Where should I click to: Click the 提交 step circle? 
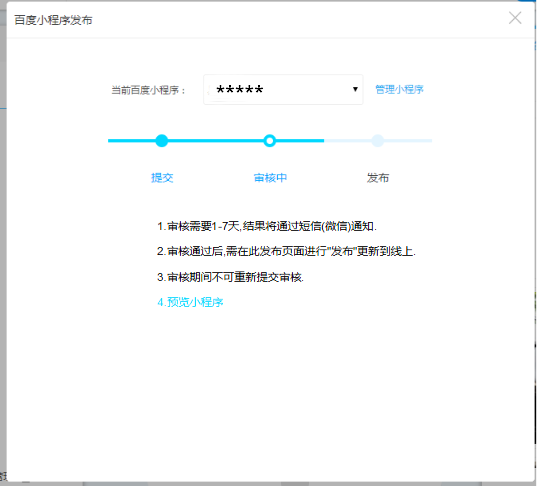point(162,140)
